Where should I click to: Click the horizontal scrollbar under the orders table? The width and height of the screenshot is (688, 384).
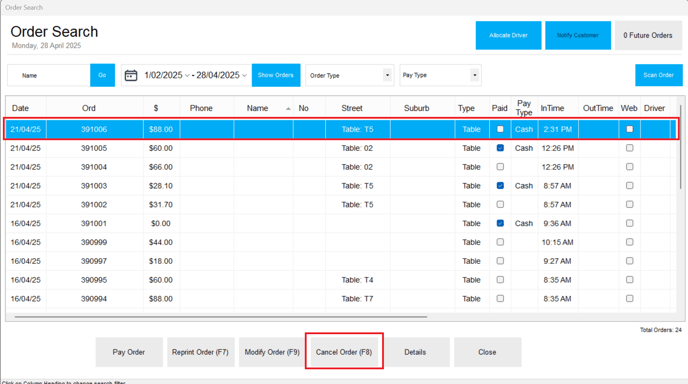221,316
